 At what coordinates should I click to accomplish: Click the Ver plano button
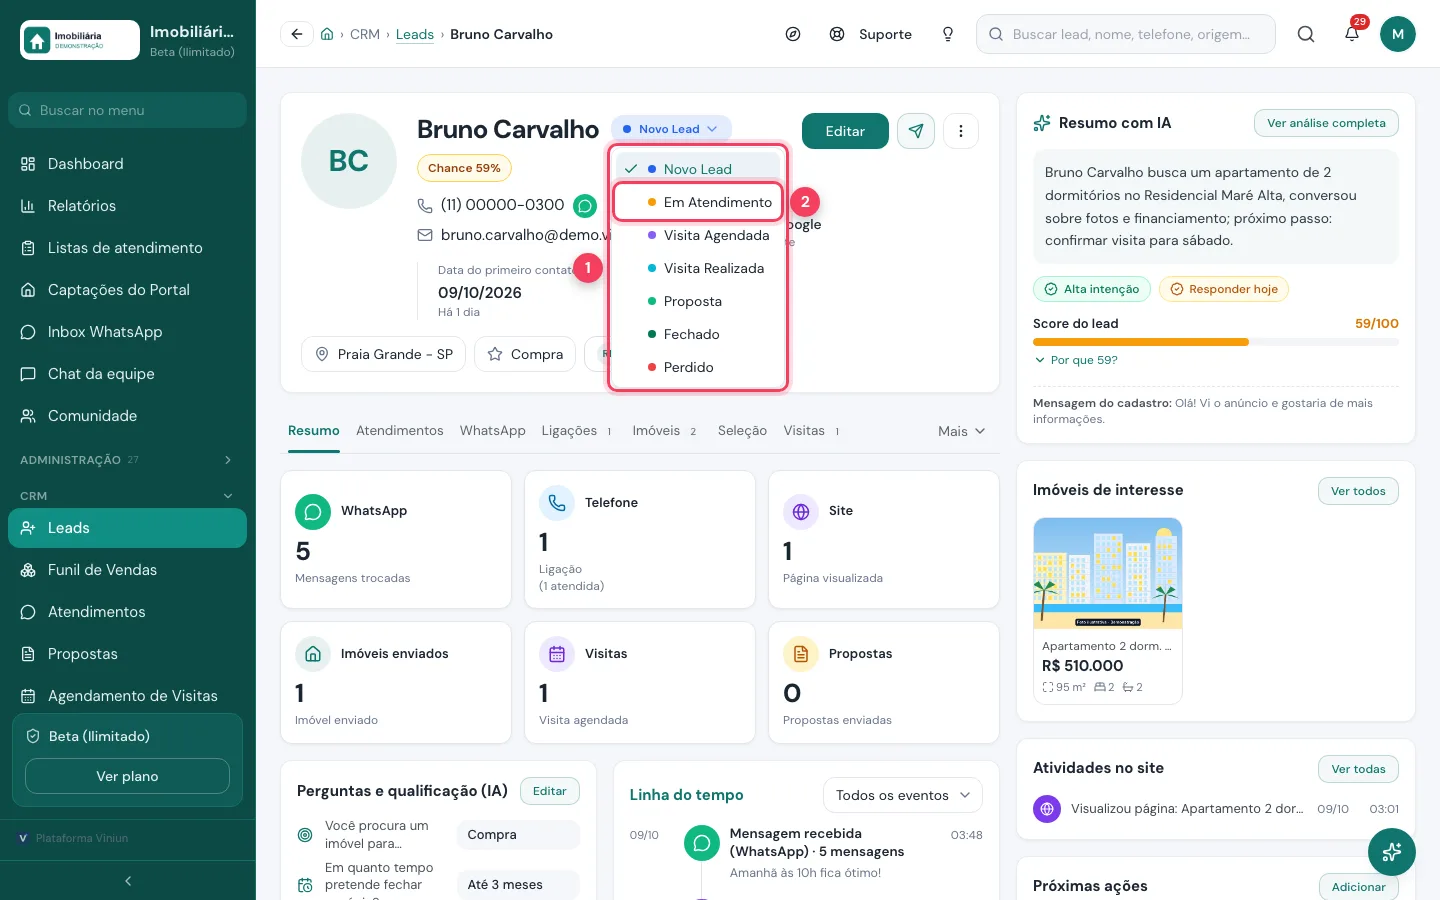pos(127,776)
